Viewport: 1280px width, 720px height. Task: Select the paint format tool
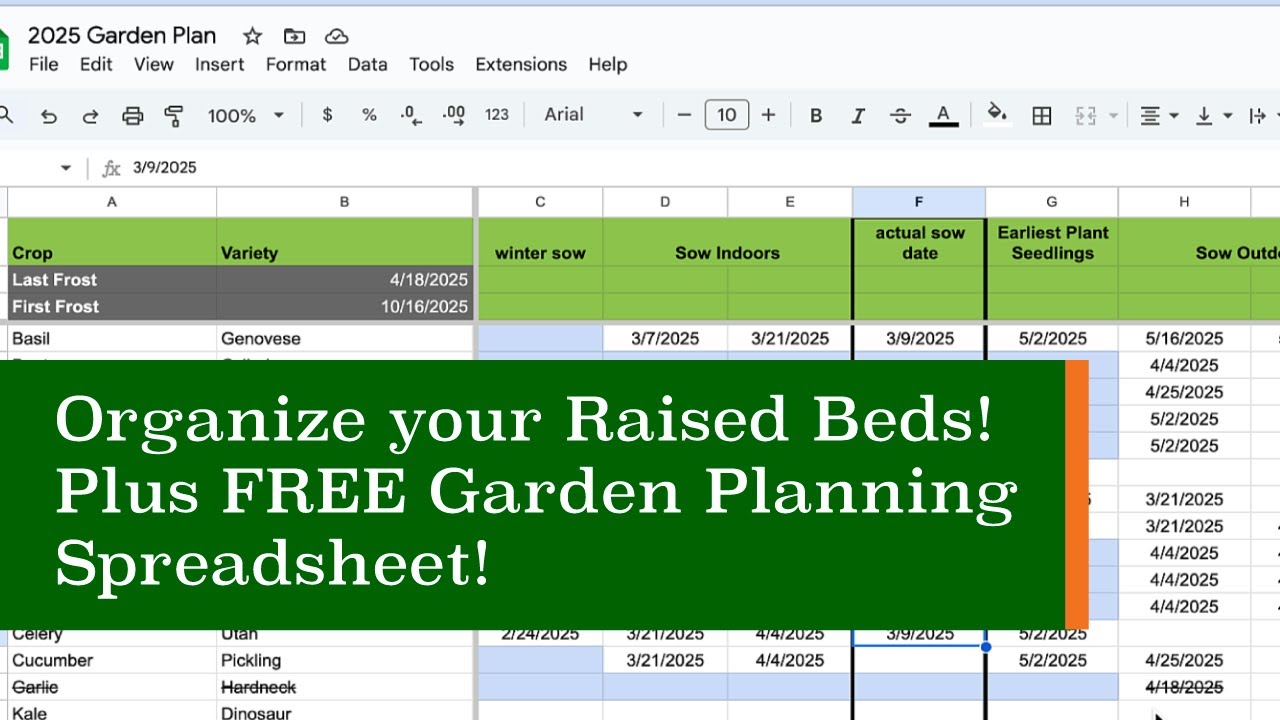[x=174, y=116]
